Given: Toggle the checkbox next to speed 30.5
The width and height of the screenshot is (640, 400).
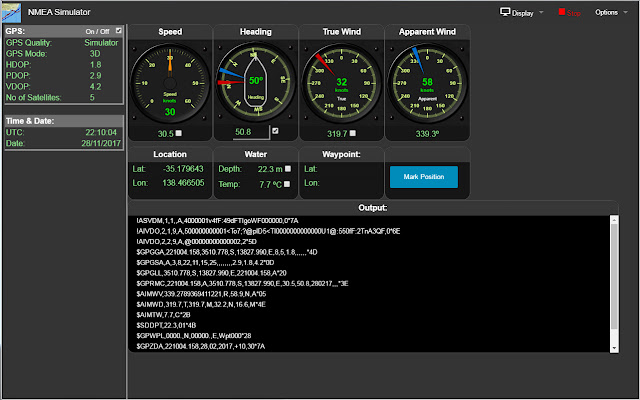Looking at the screenshot, I should point(179,133).
